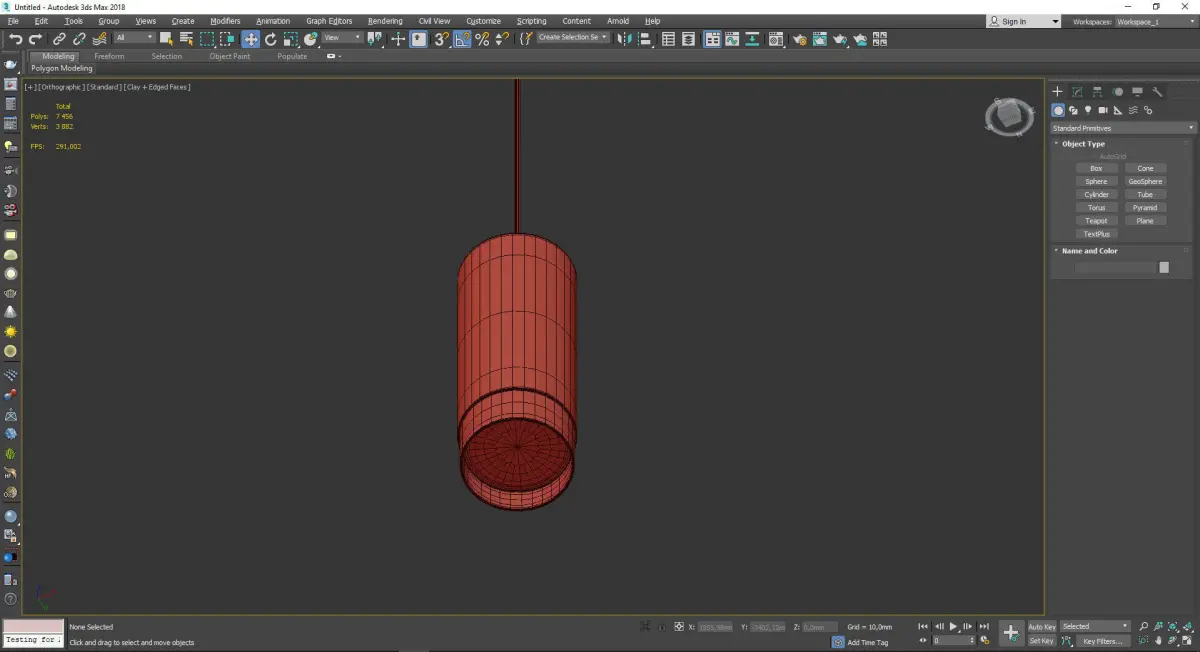The height and width of the screenshot is (652, 1200).
Task: Click the Mirror tool icon
Action: coord(625,39)
